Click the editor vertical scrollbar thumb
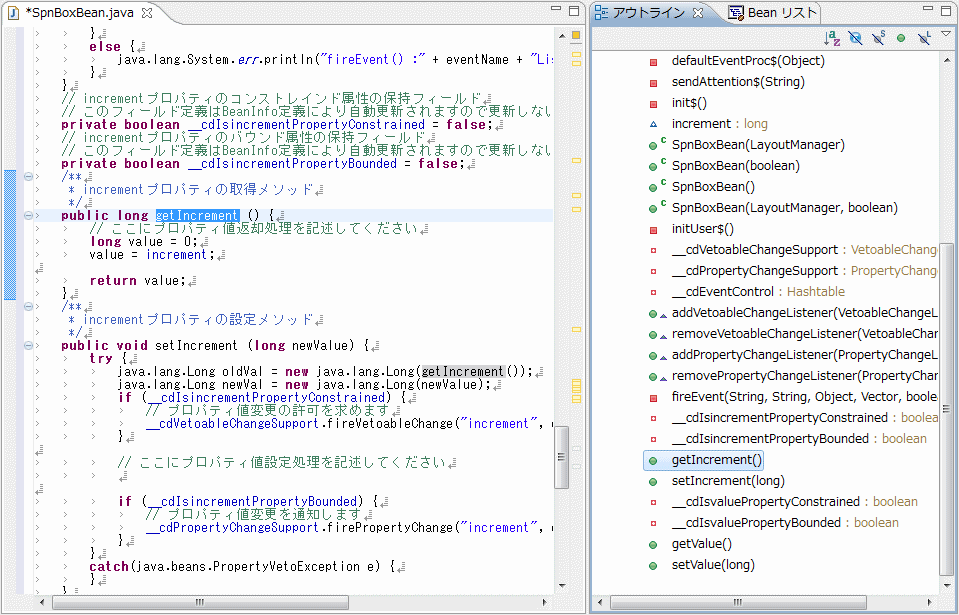Image resolution: width=959 pixels, height=615 pixels. [x=561, y=457]
